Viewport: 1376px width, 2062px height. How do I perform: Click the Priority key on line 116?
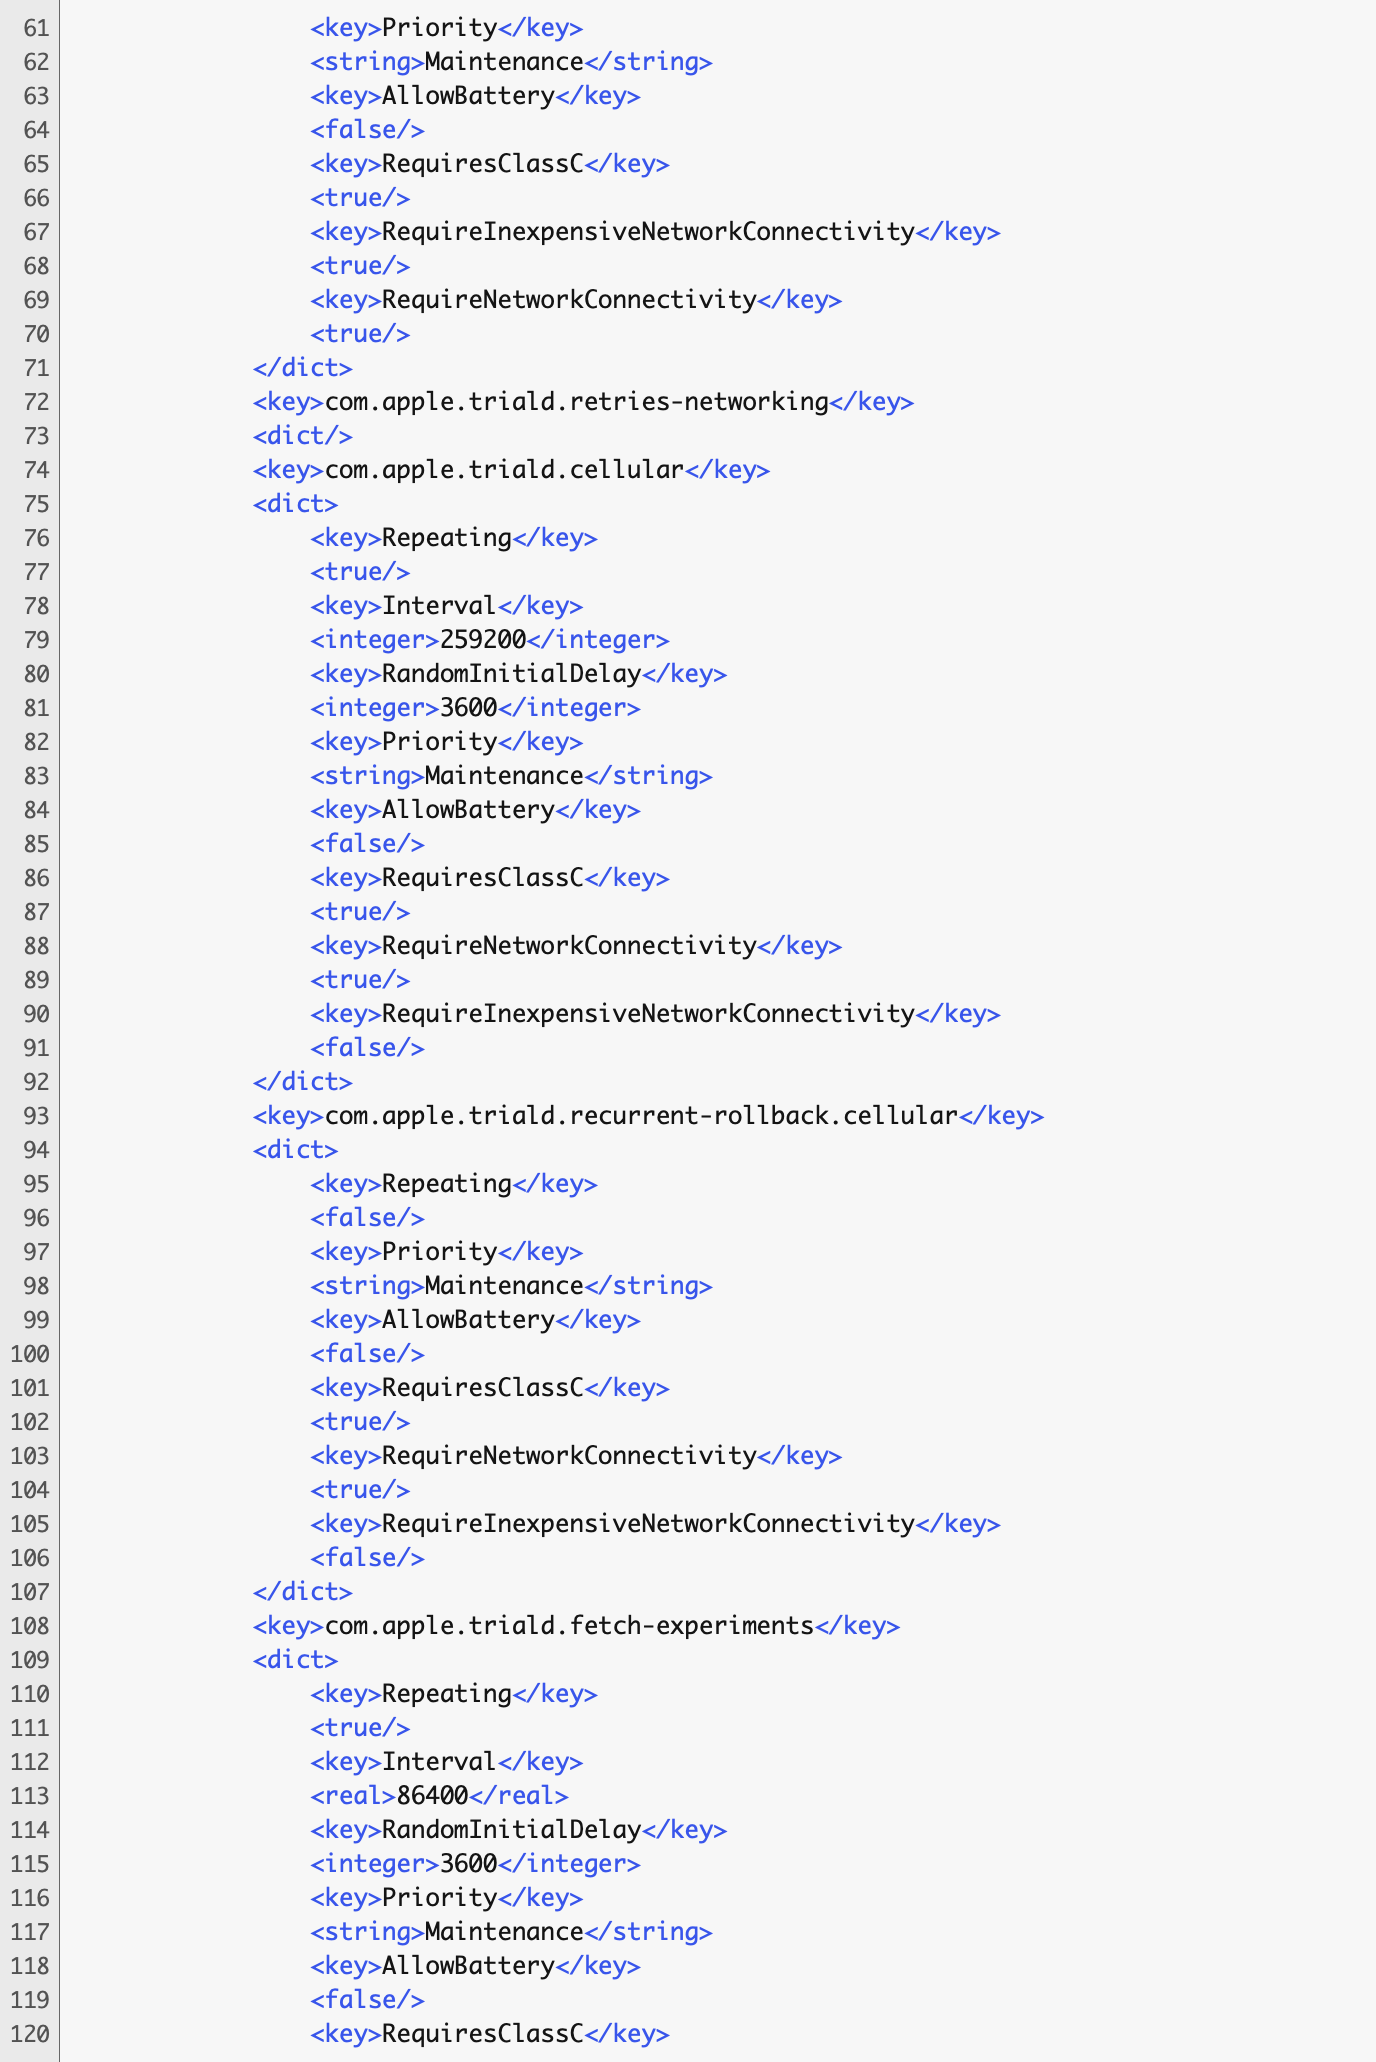[x=440, y=1898]
